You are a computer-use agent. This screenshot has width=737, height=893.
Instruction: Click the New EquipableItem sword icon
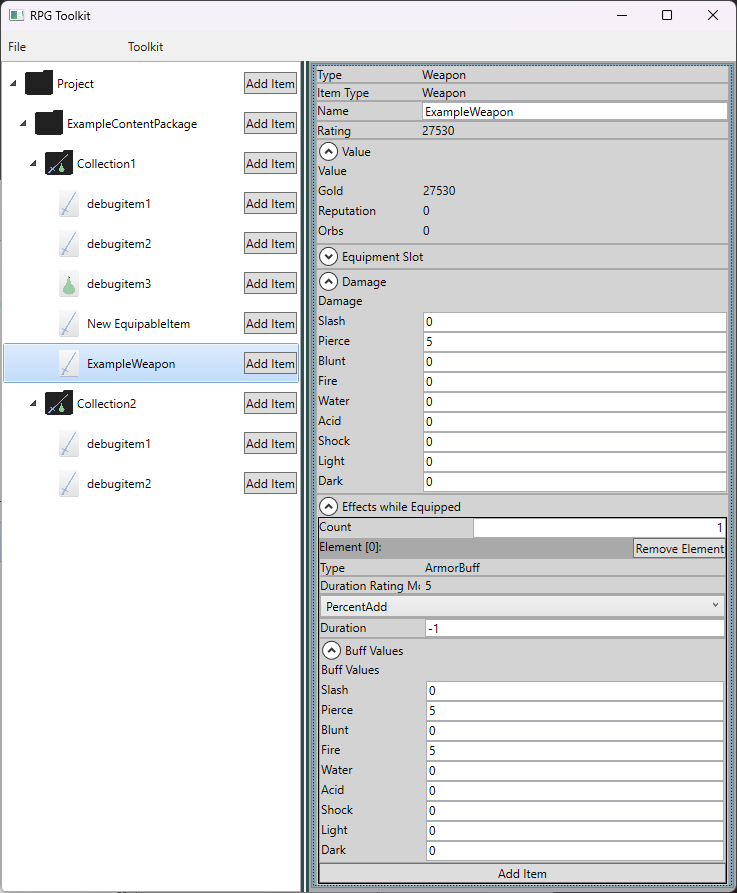tap(69, 324)
